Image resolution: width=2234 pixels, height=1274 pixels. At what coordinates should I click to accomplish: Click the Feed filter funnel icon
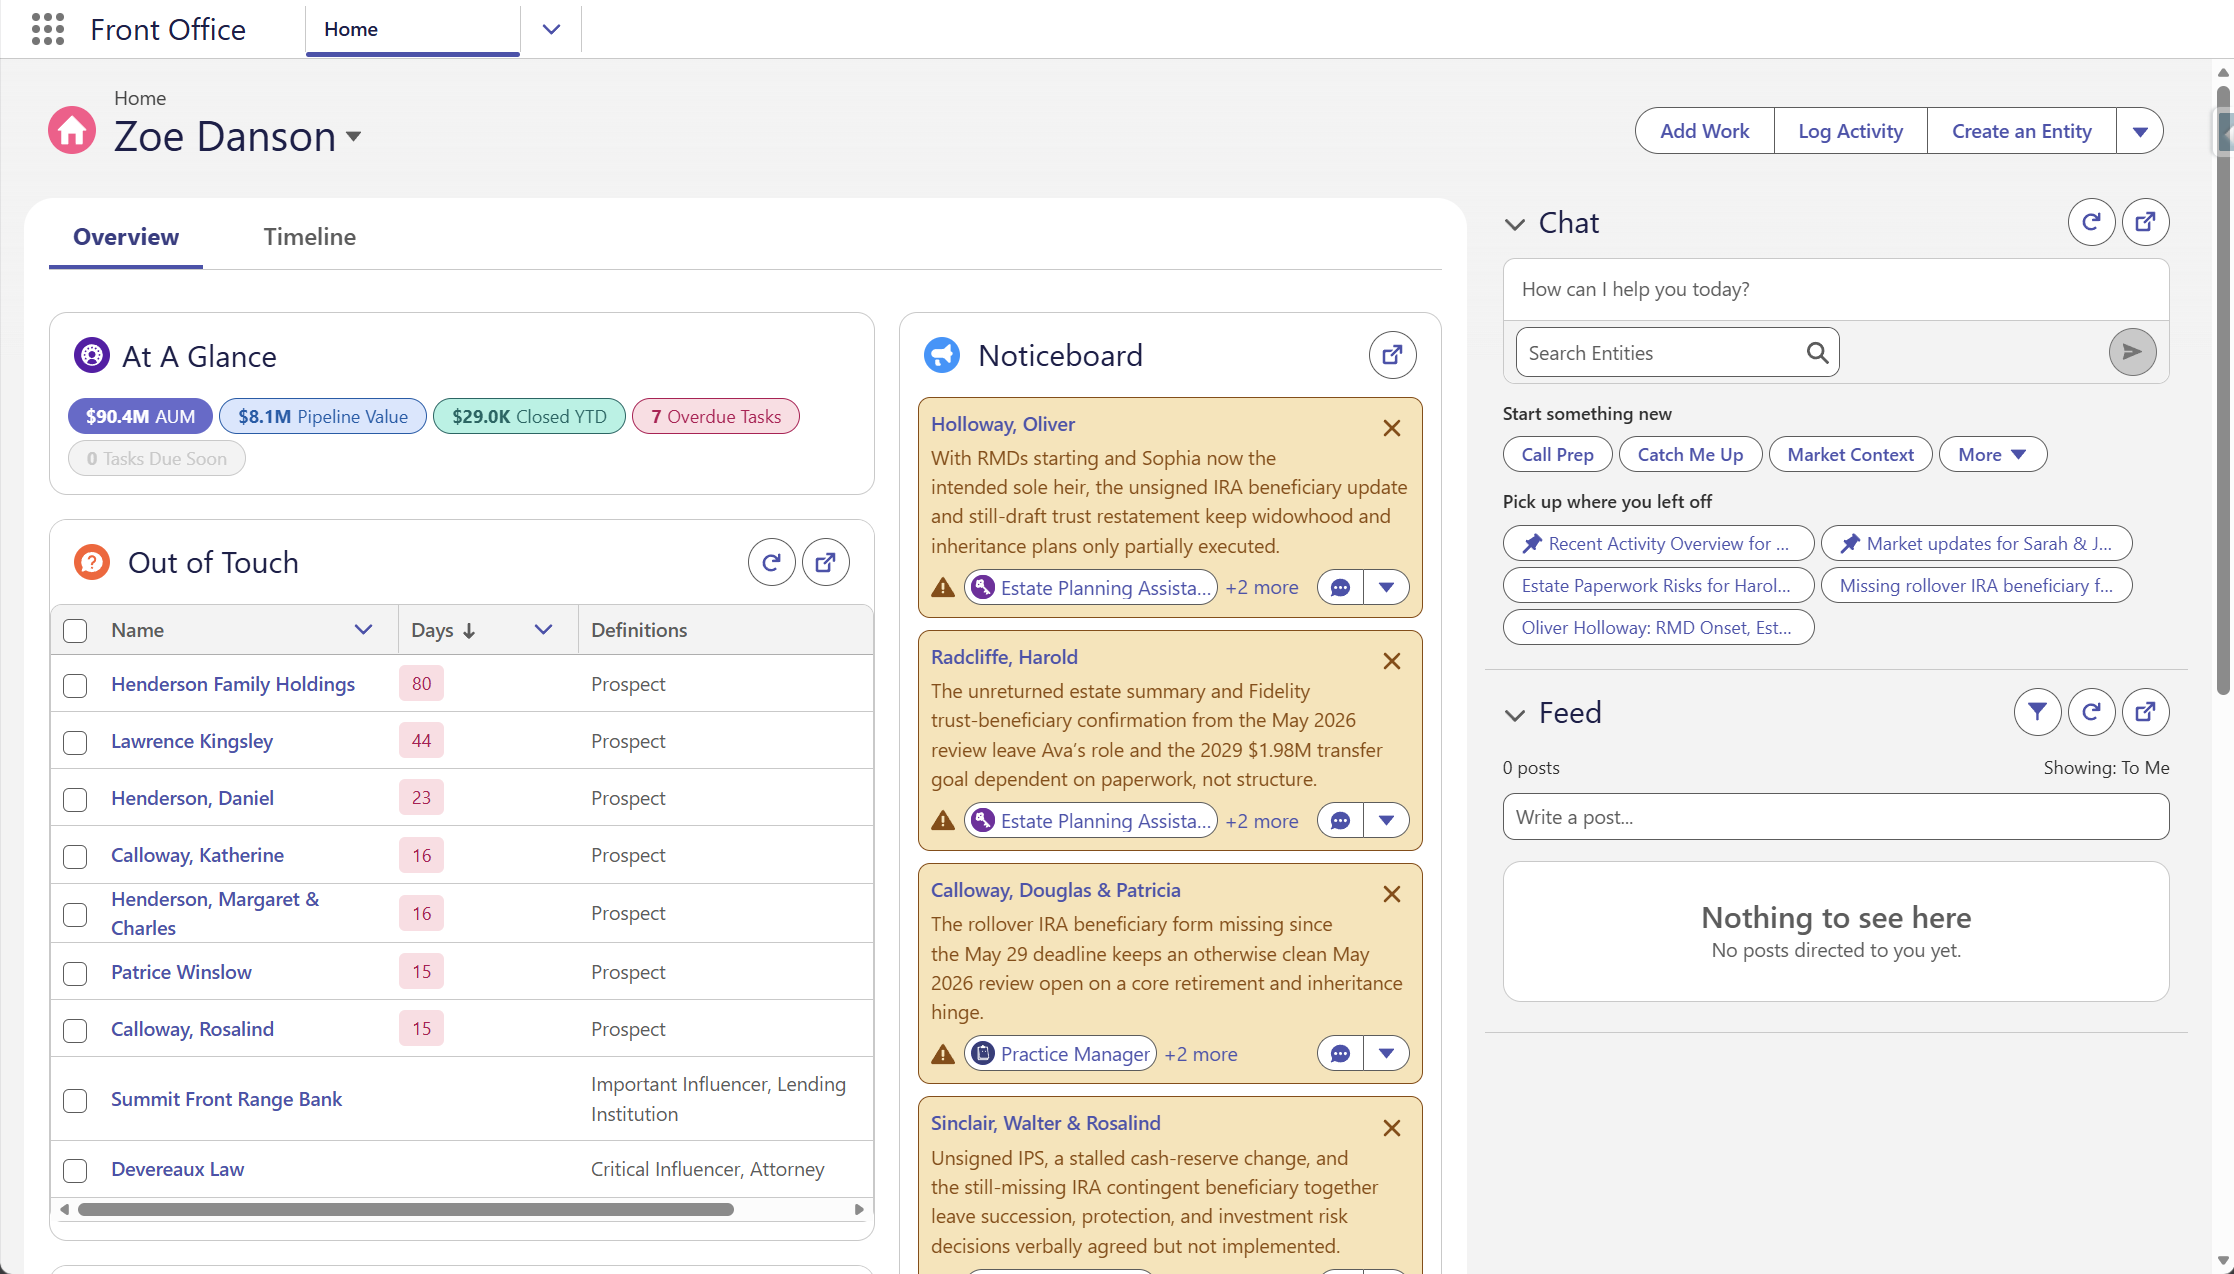tap(2037, 712)
